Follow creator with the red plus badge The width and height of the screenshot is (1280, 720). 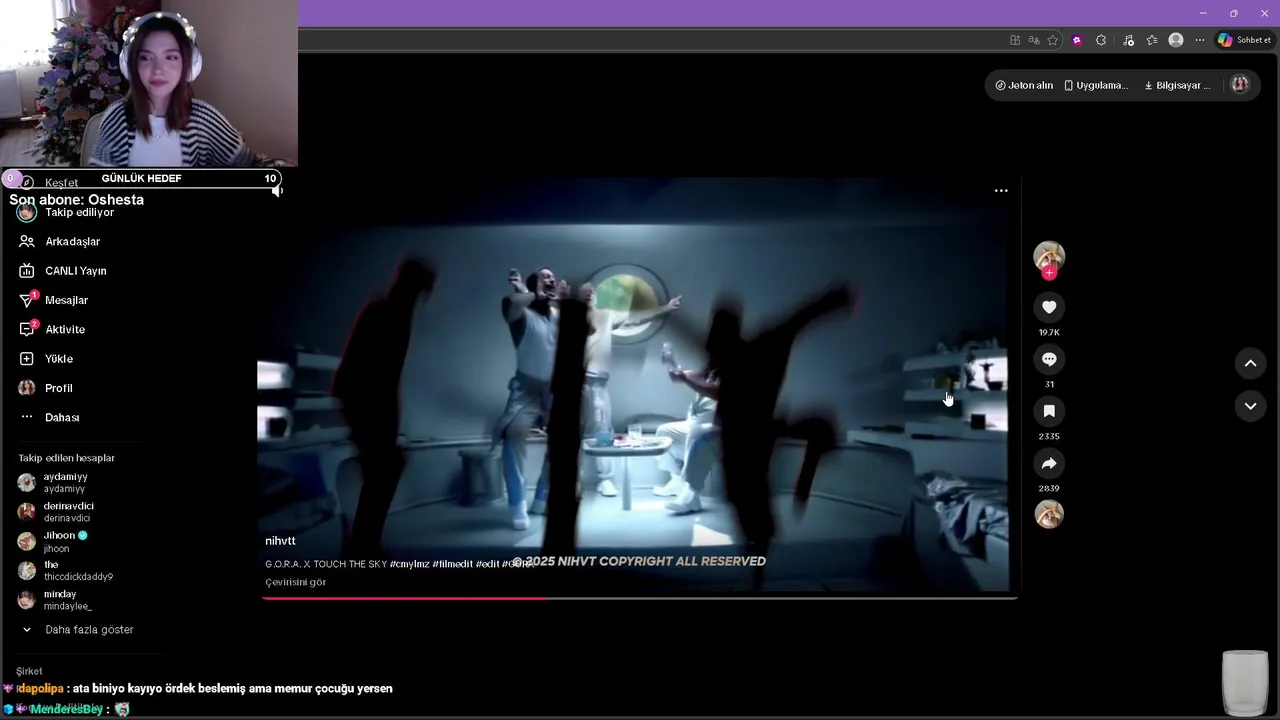pos(1049,273)
